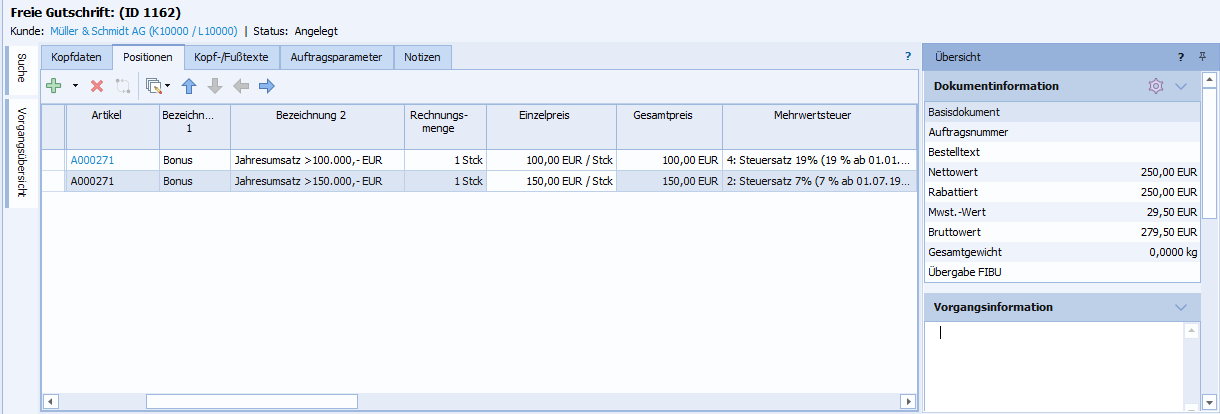Collapse the Dokumentinformation section
1220x414 pixels.
1181,86
